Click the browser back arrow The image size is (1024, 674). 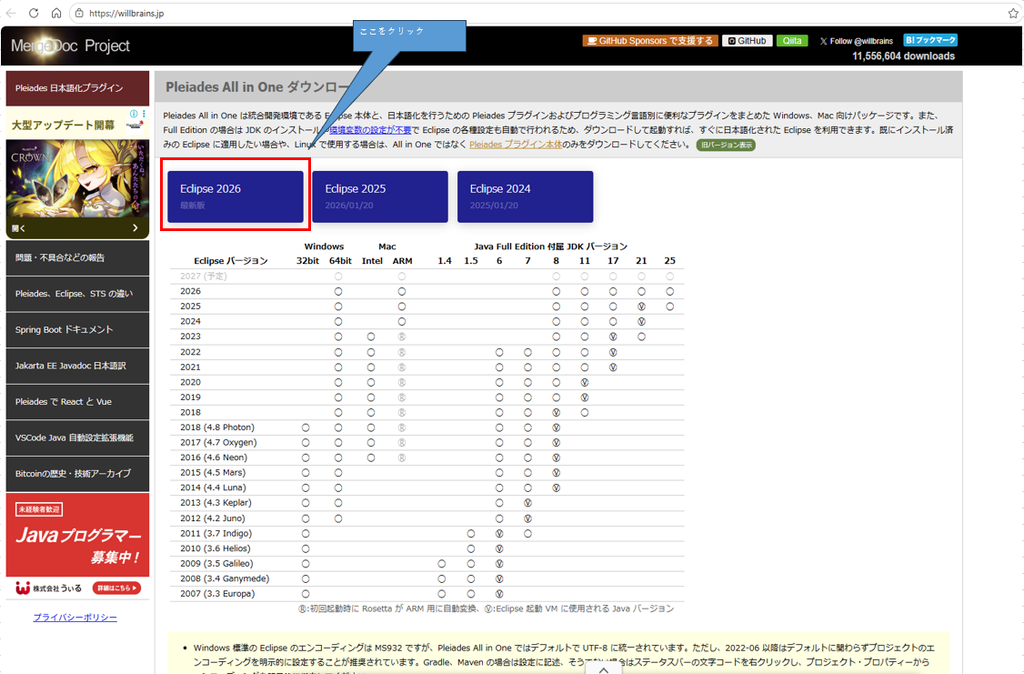11,13
